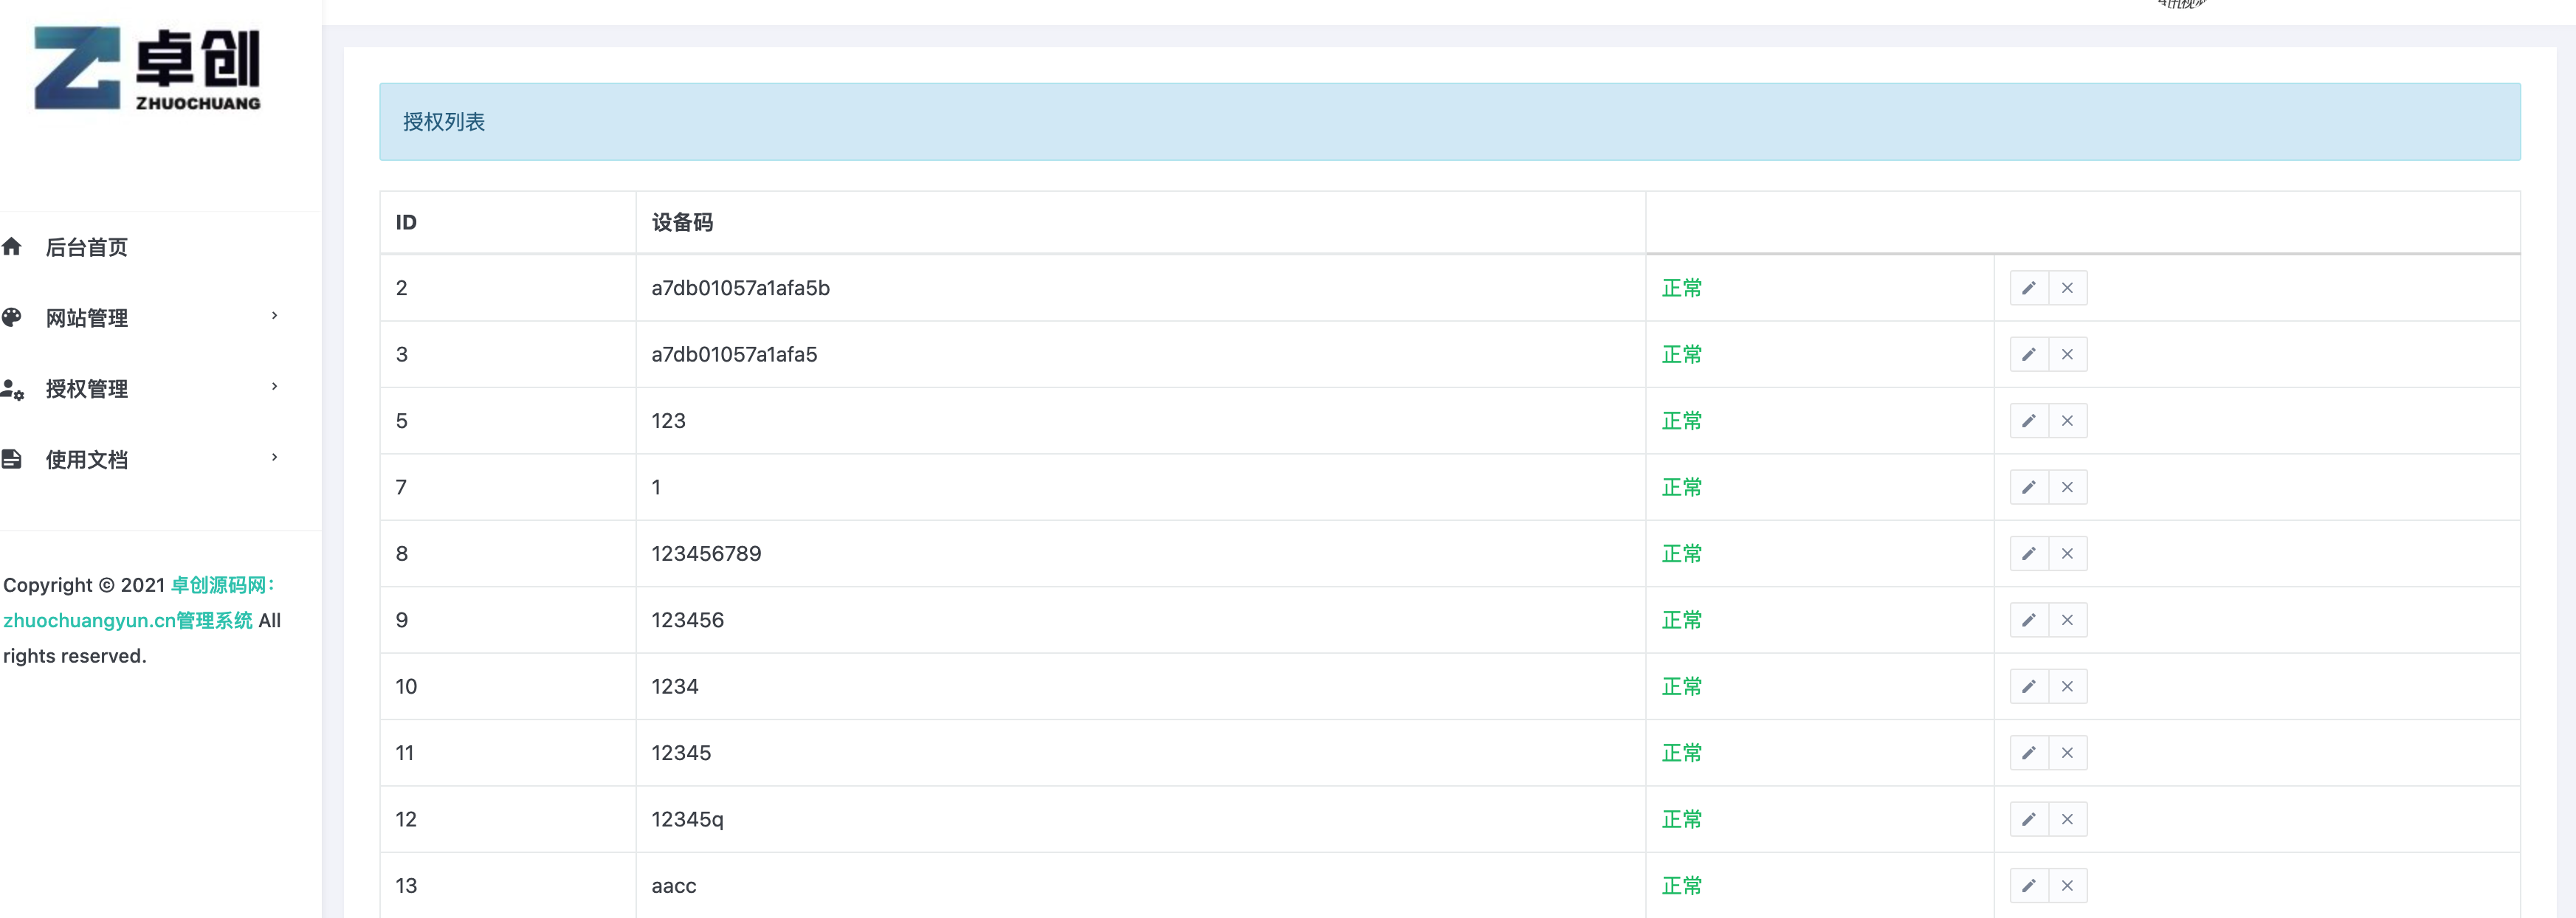The image size is (2576, 918).
Task: Delete the 12345q device row
Action: point(2067,819)
